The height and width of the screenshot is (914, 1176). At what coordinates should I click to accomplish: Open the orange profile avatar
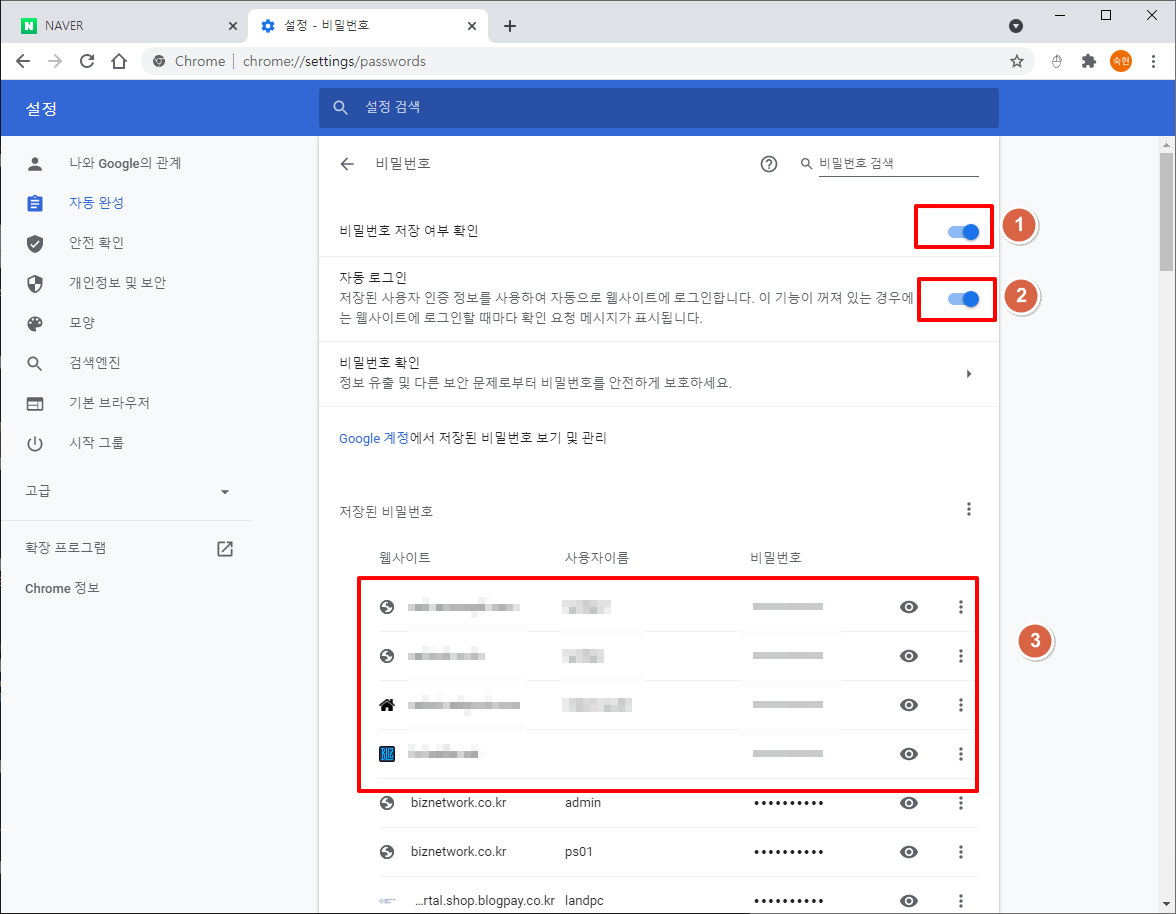1120,61
